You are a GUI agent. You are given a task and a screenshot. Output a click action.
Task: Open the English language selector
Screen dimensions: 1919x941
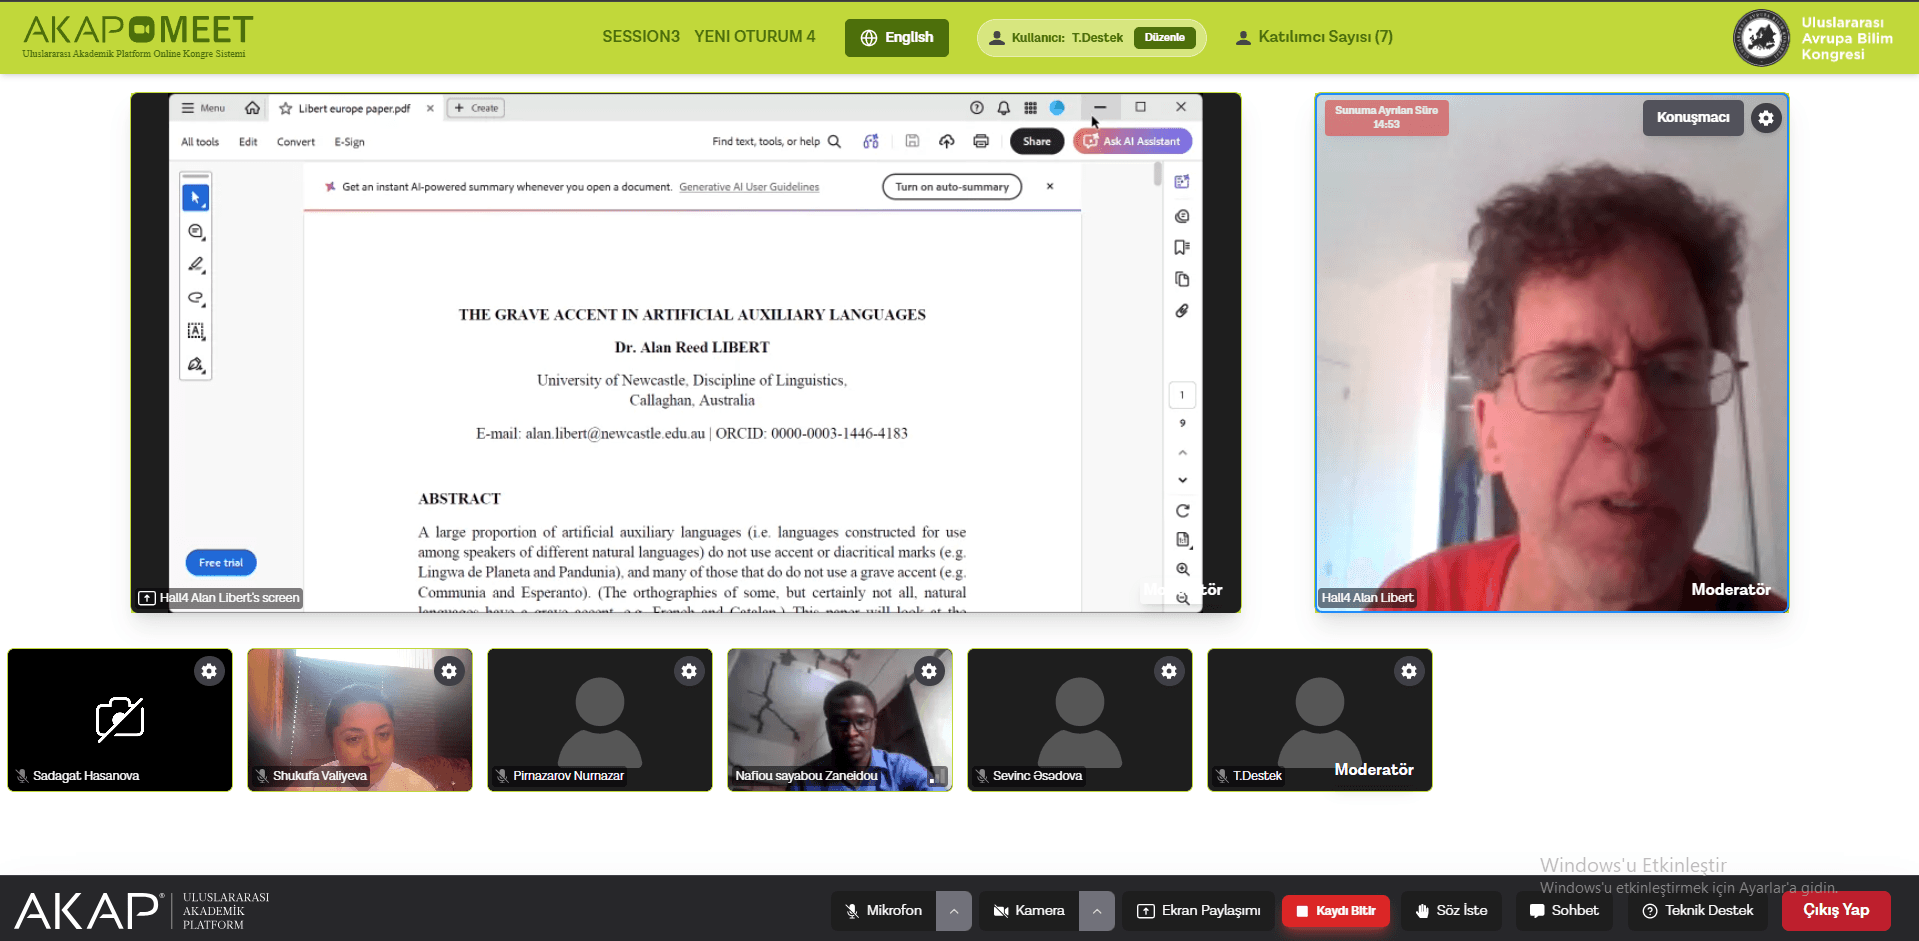(897, 38)
